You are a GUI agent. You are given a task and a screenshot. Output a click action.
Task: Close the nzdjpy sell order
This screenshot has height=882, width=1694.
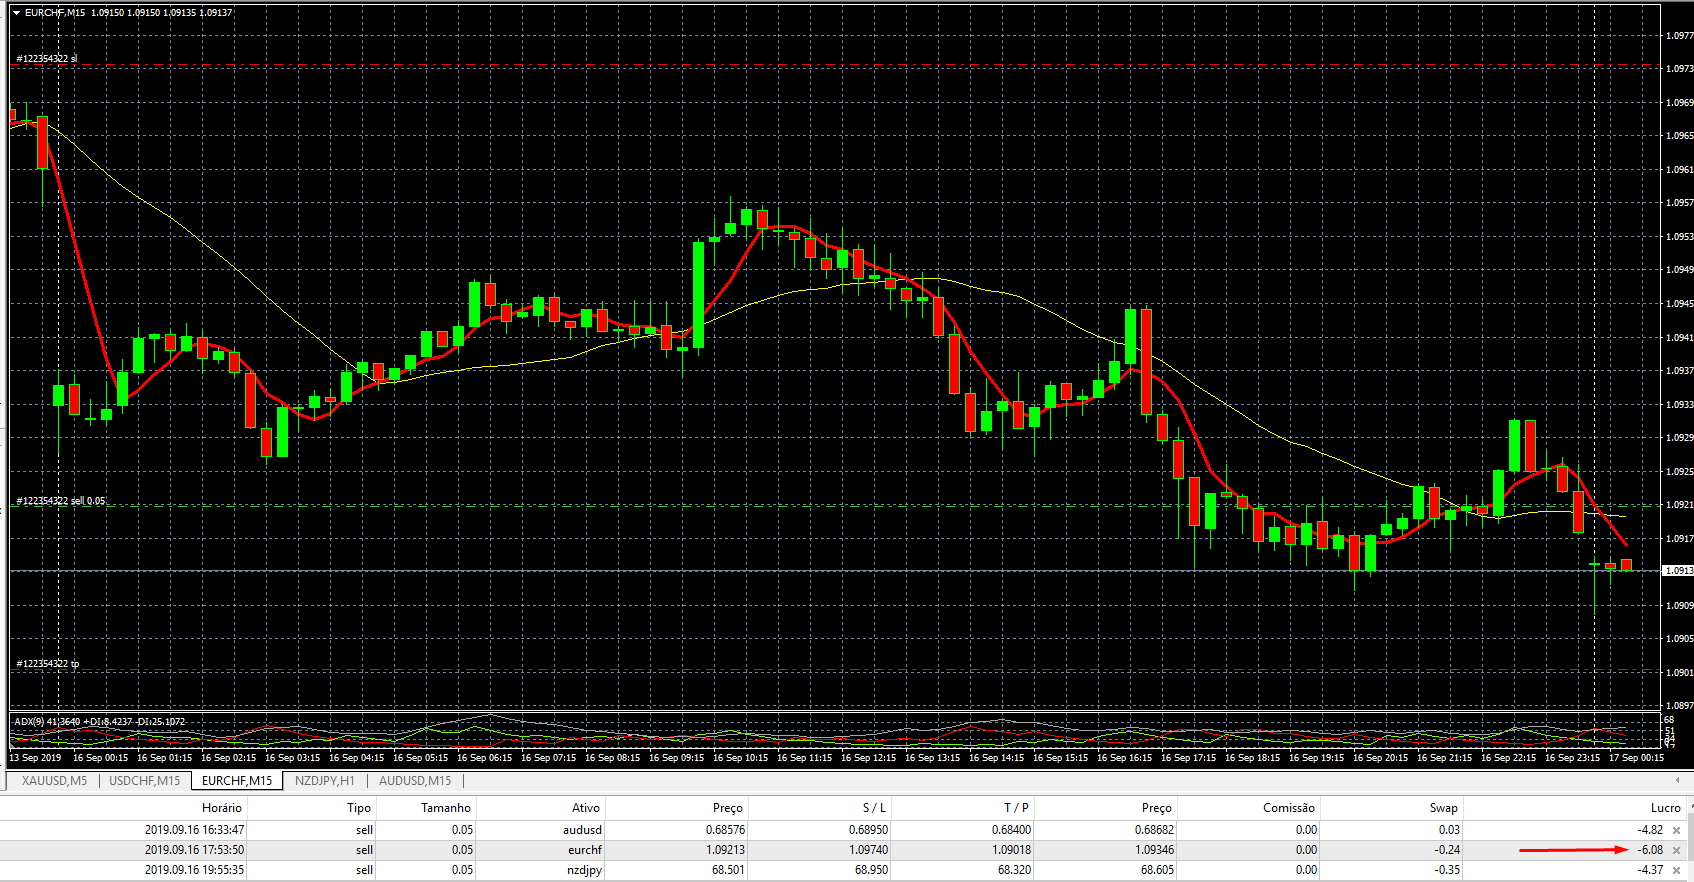point(1677,870)
